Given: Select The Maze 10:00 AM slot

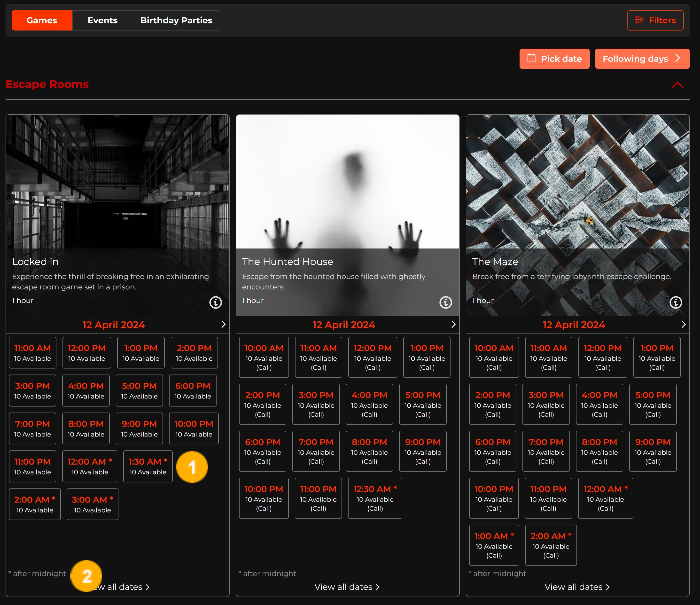Looking at the screenshot, I should (x=494, y=357).
